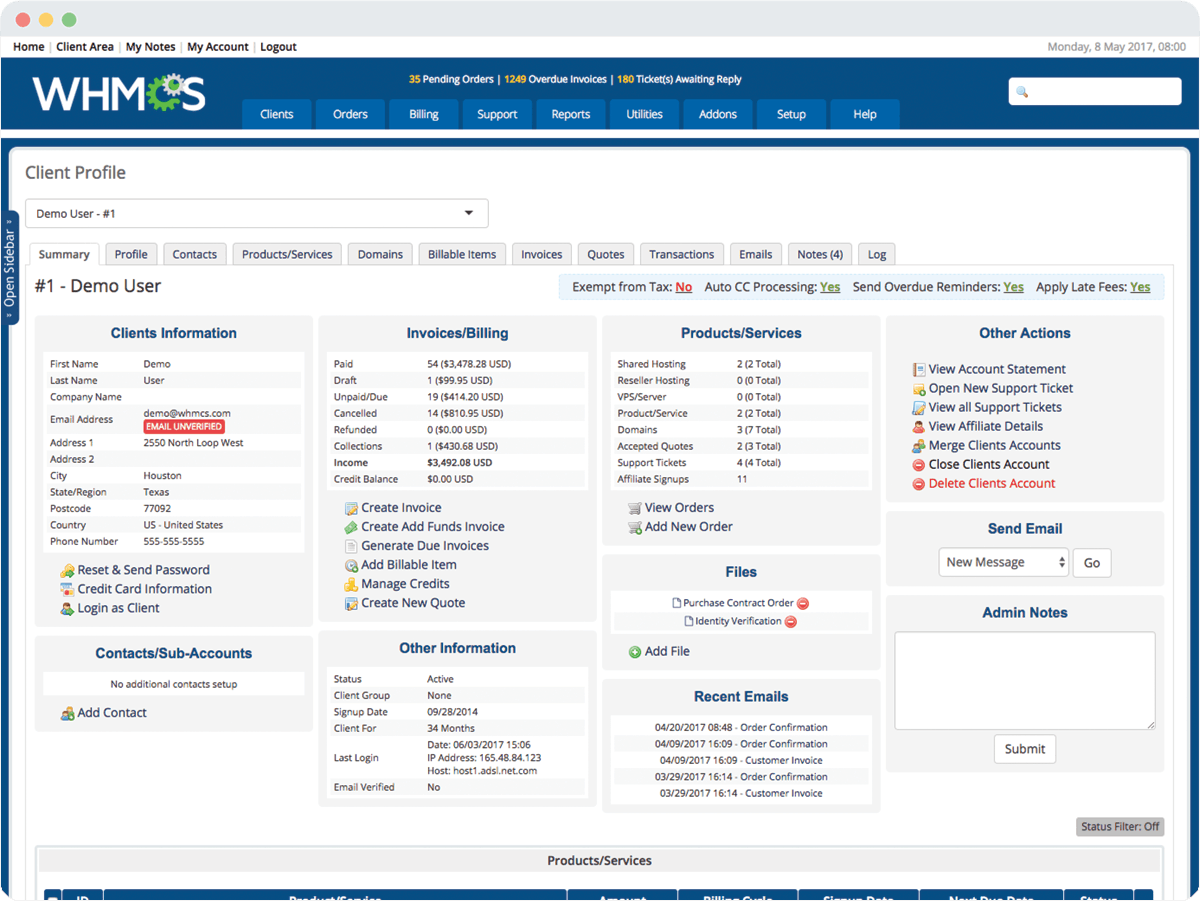Toggle the Status Filter button
This screenshot has height=901, width=1200.
click(x=1120, y=827)
